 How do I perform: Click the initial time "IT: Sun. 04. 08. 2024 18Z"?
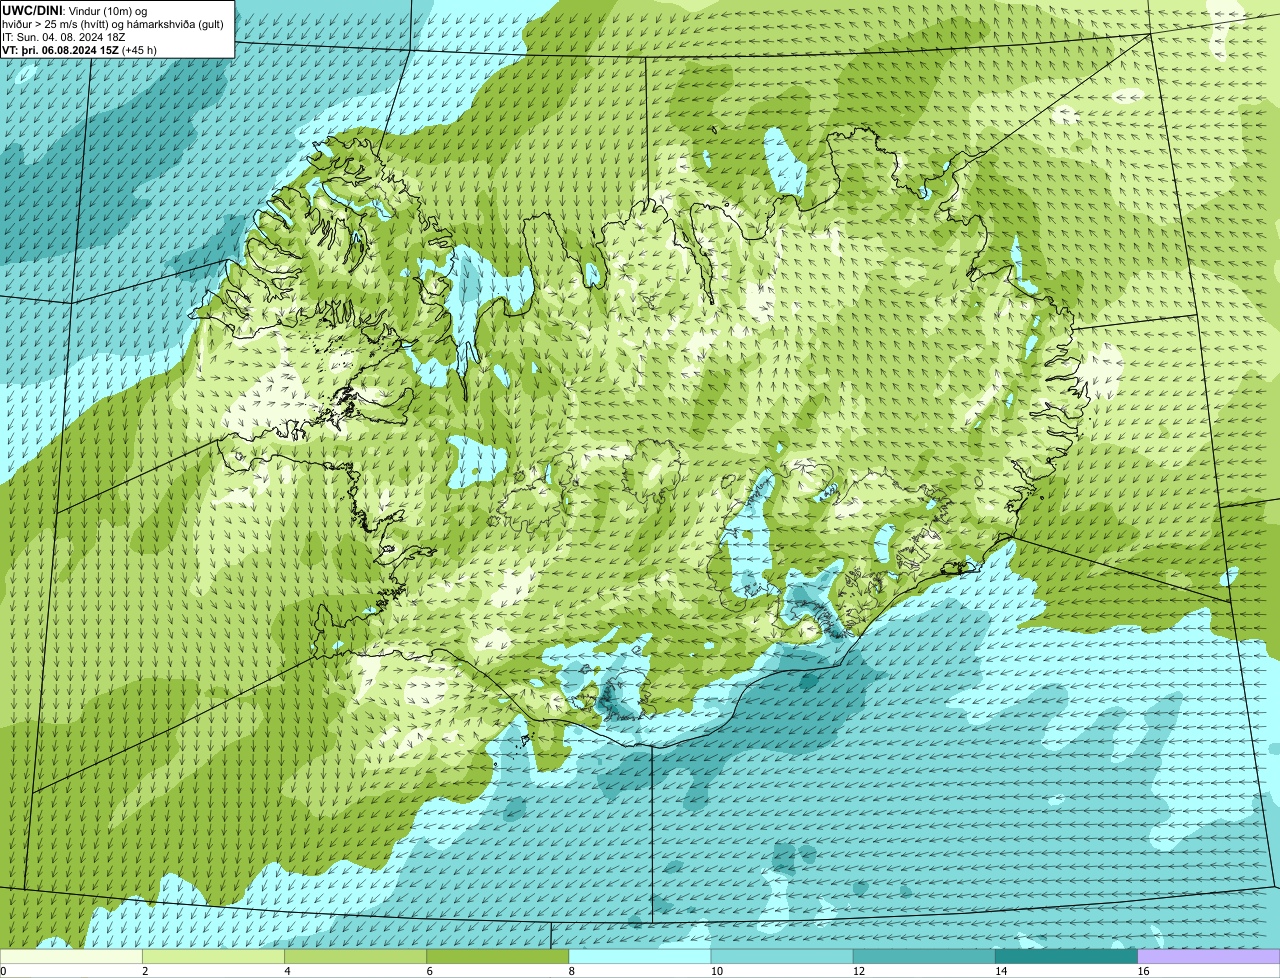pos(64,36)
